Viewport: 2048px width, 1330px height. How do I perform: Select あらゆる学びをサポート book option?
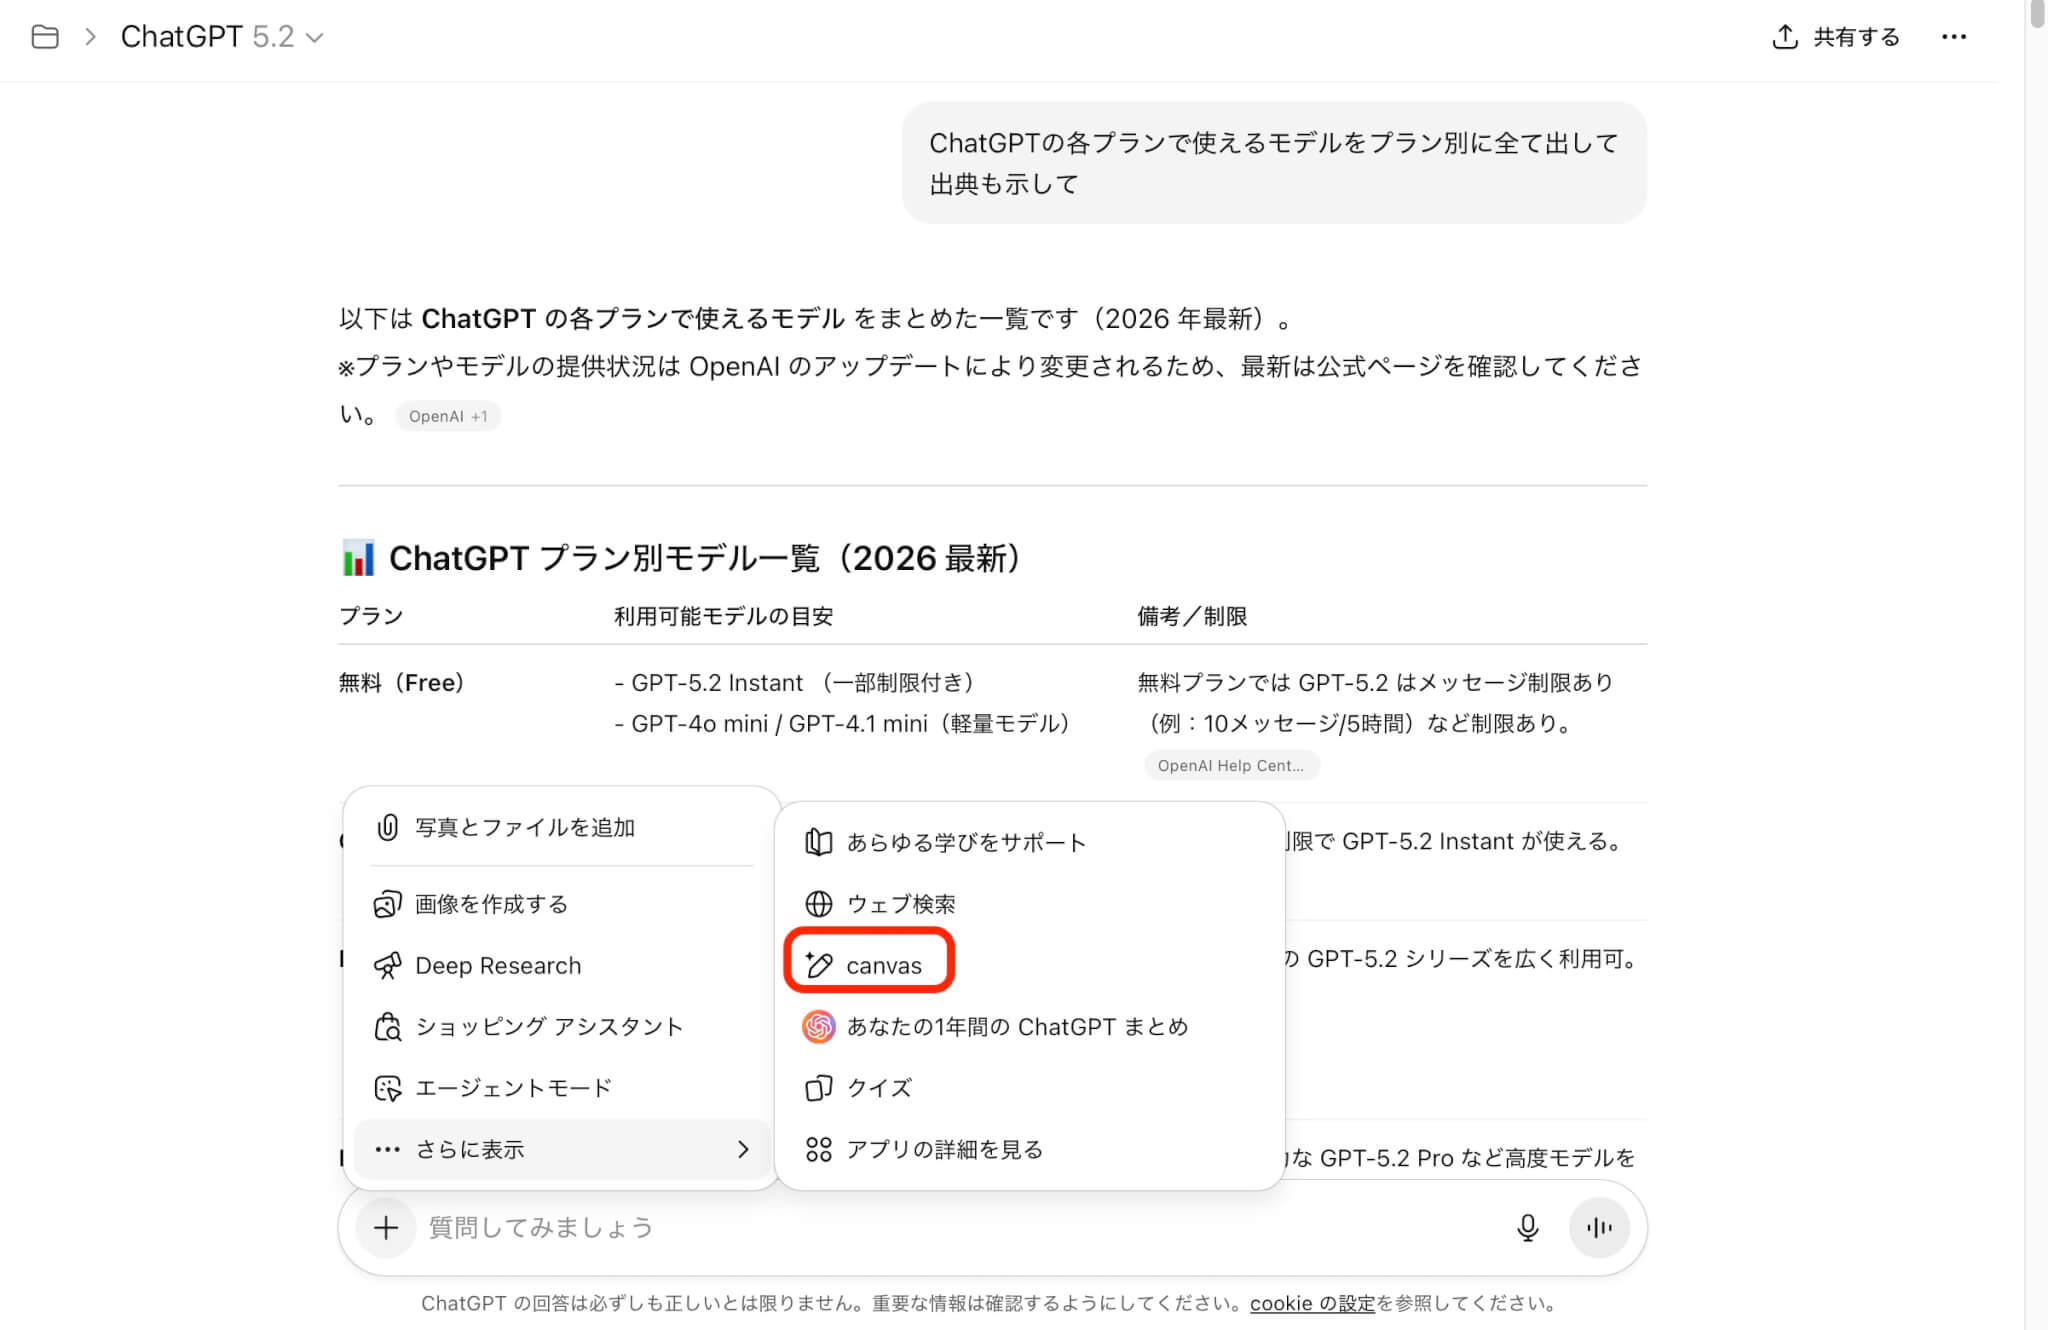(x=964, y=843)
